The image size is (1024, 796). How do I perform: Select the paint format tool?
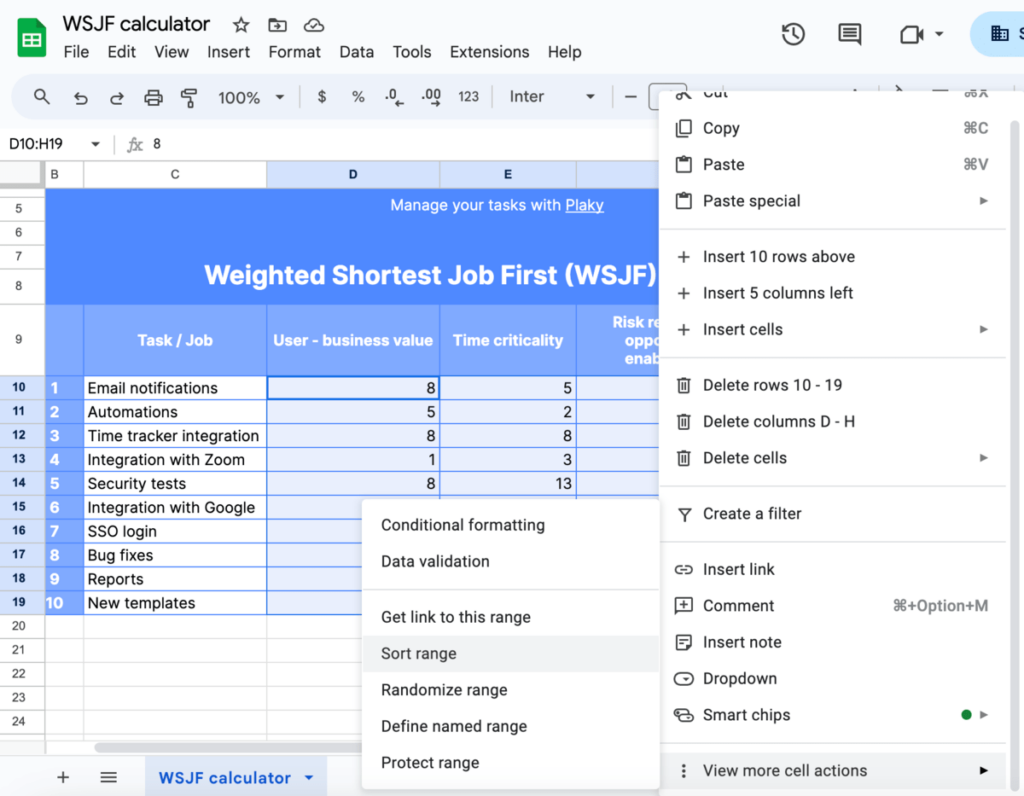(188, 97)
